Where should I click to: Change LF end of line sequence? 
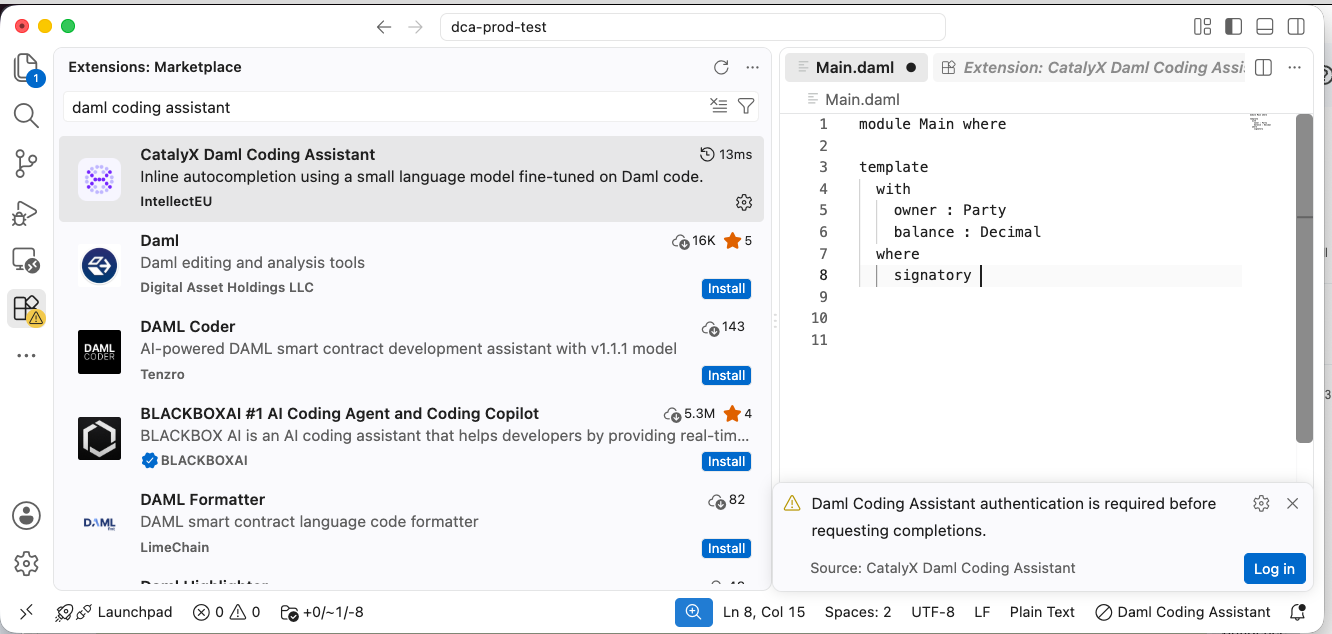point(982,612)
